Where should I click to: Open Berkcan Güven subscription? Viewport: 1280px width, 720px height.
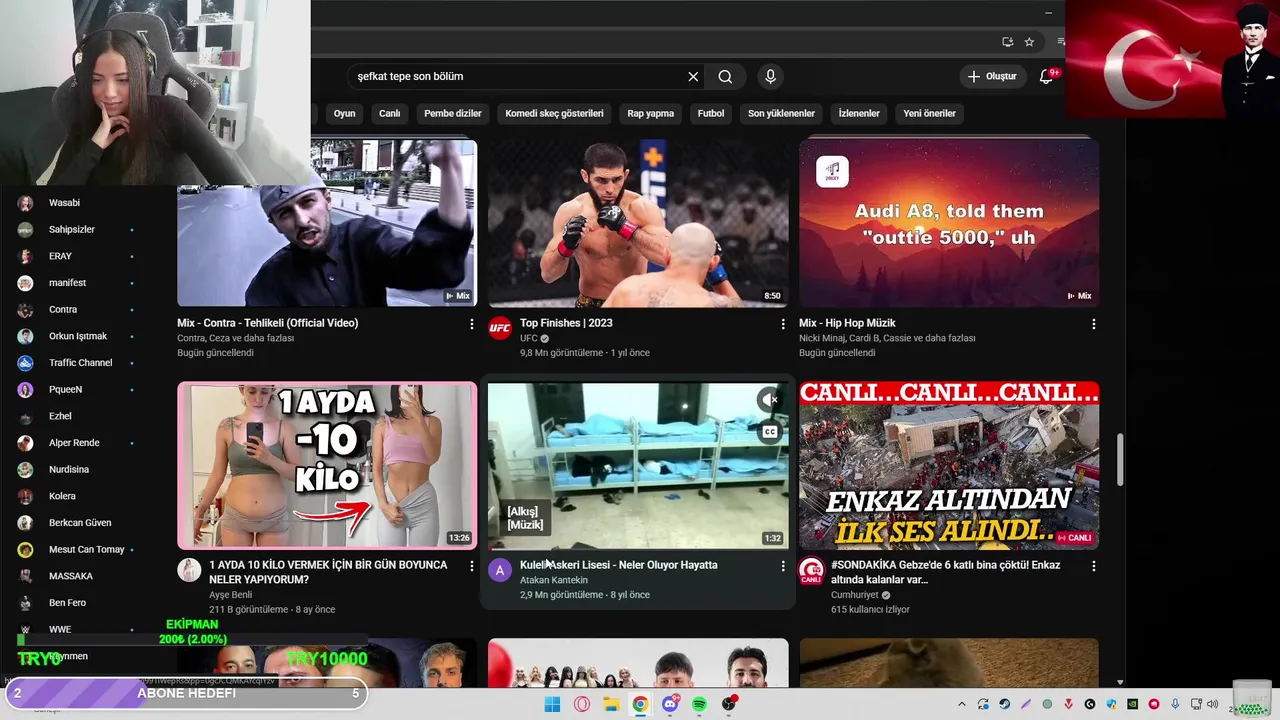pos(76,523)
